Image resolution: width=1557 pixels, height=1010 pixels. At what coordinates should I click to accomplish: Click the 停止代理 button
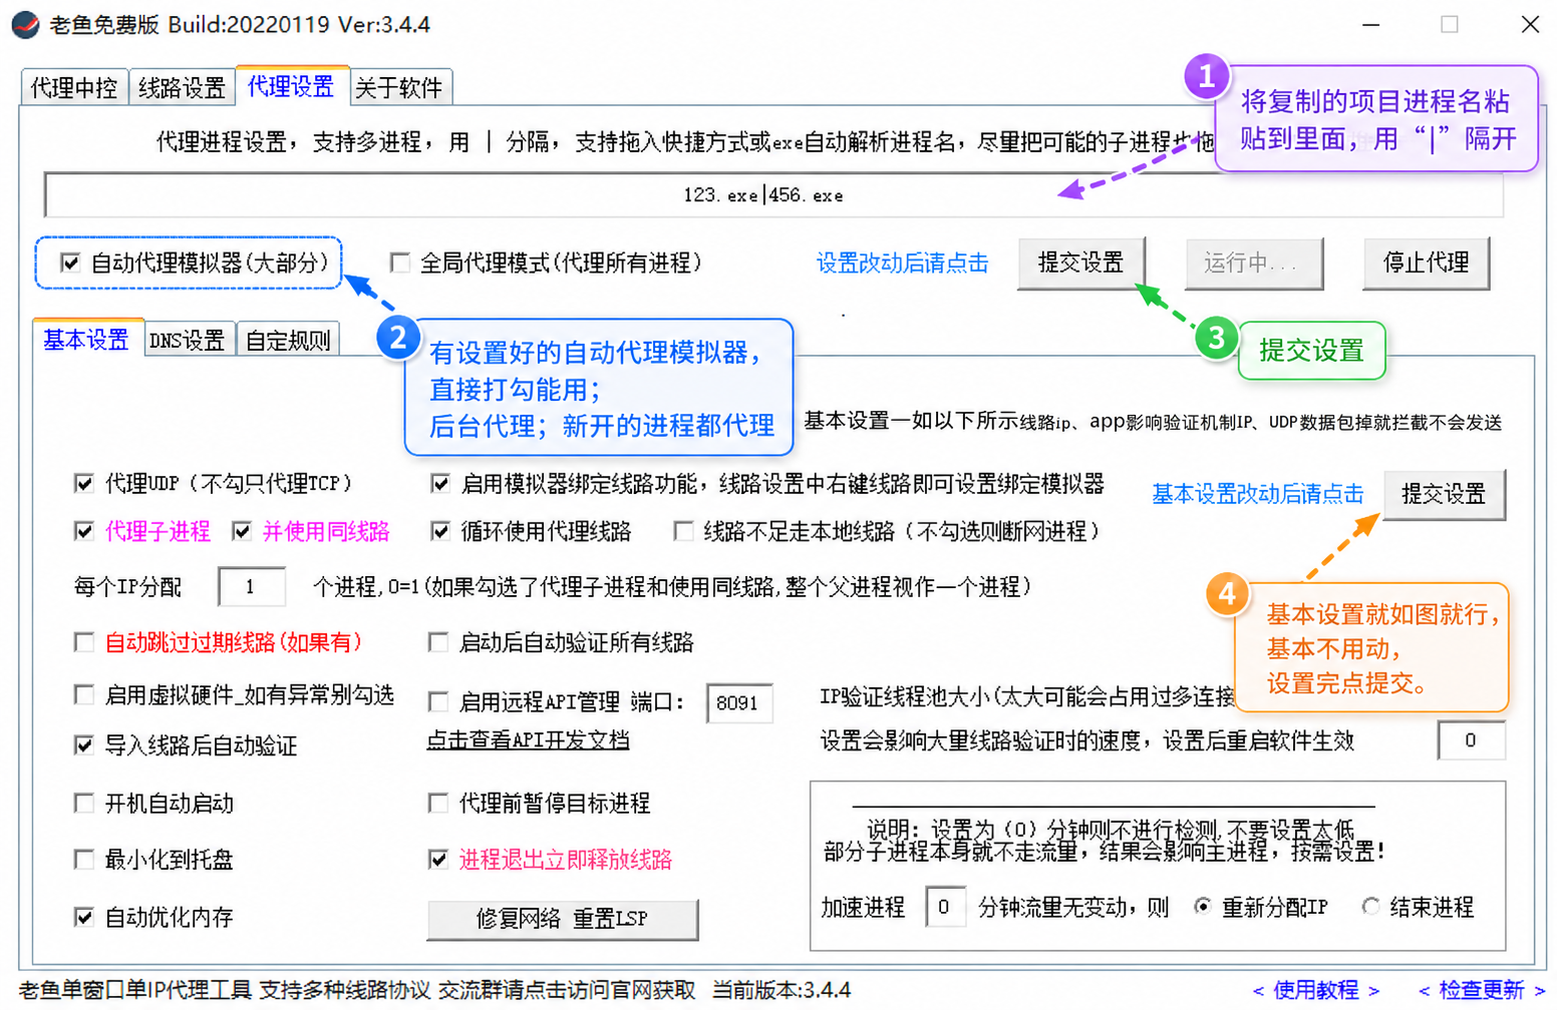[x=1426, y=263]
